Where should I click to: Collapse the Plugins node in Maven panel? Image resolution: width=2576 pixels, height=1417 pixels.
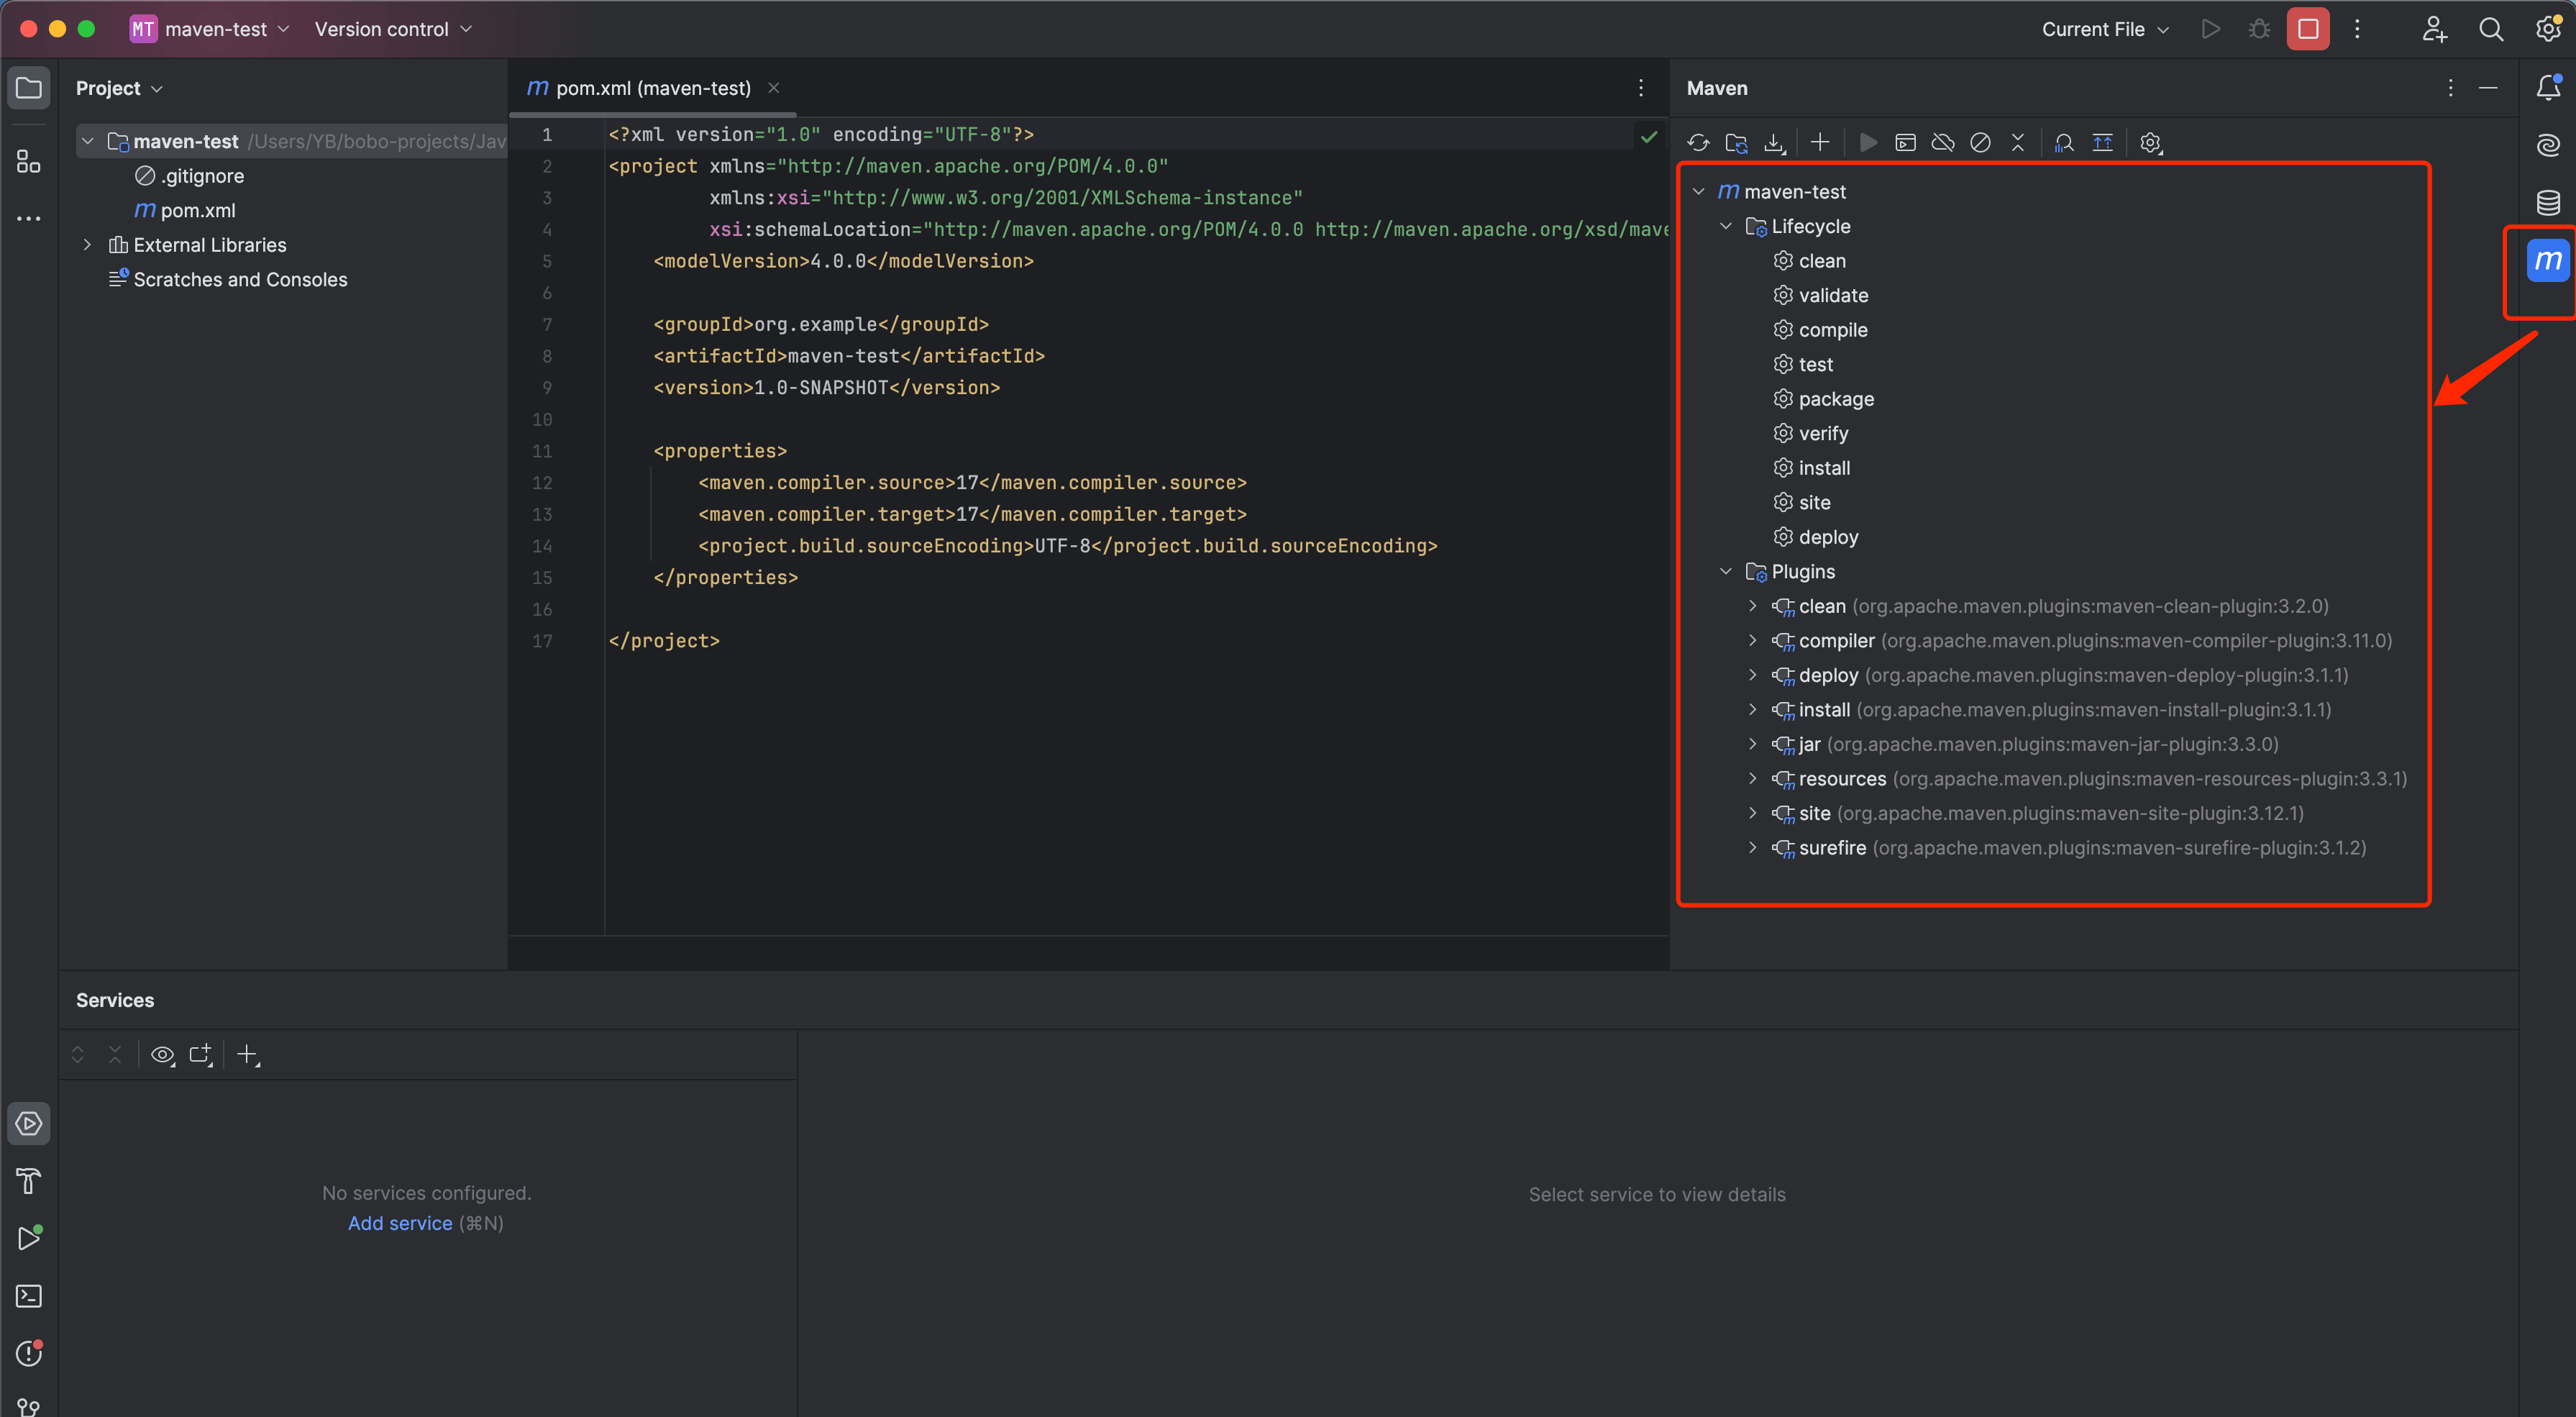coord(1726,571)
